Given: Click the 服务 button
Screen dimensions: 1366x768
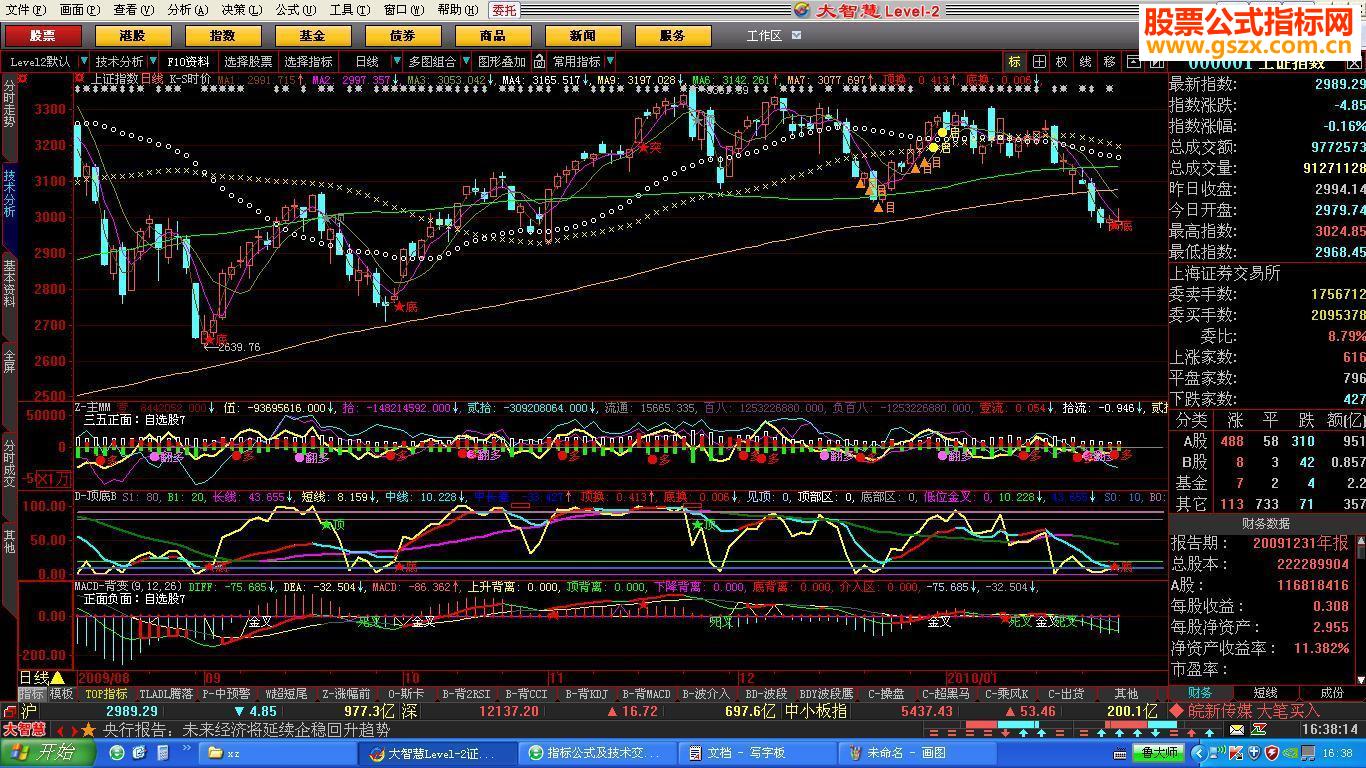Looking at the screenshot, I should [672, 36].
